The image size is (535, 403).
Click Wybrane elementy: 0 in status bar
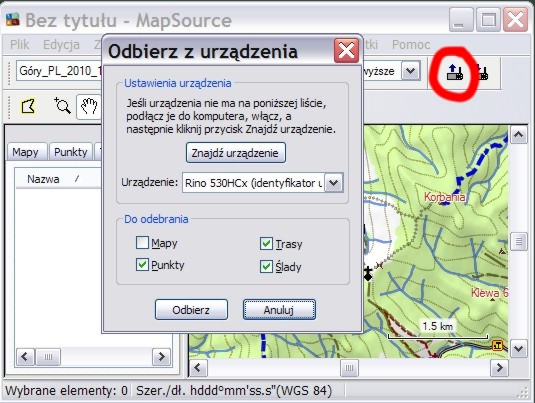click(66, 390)
